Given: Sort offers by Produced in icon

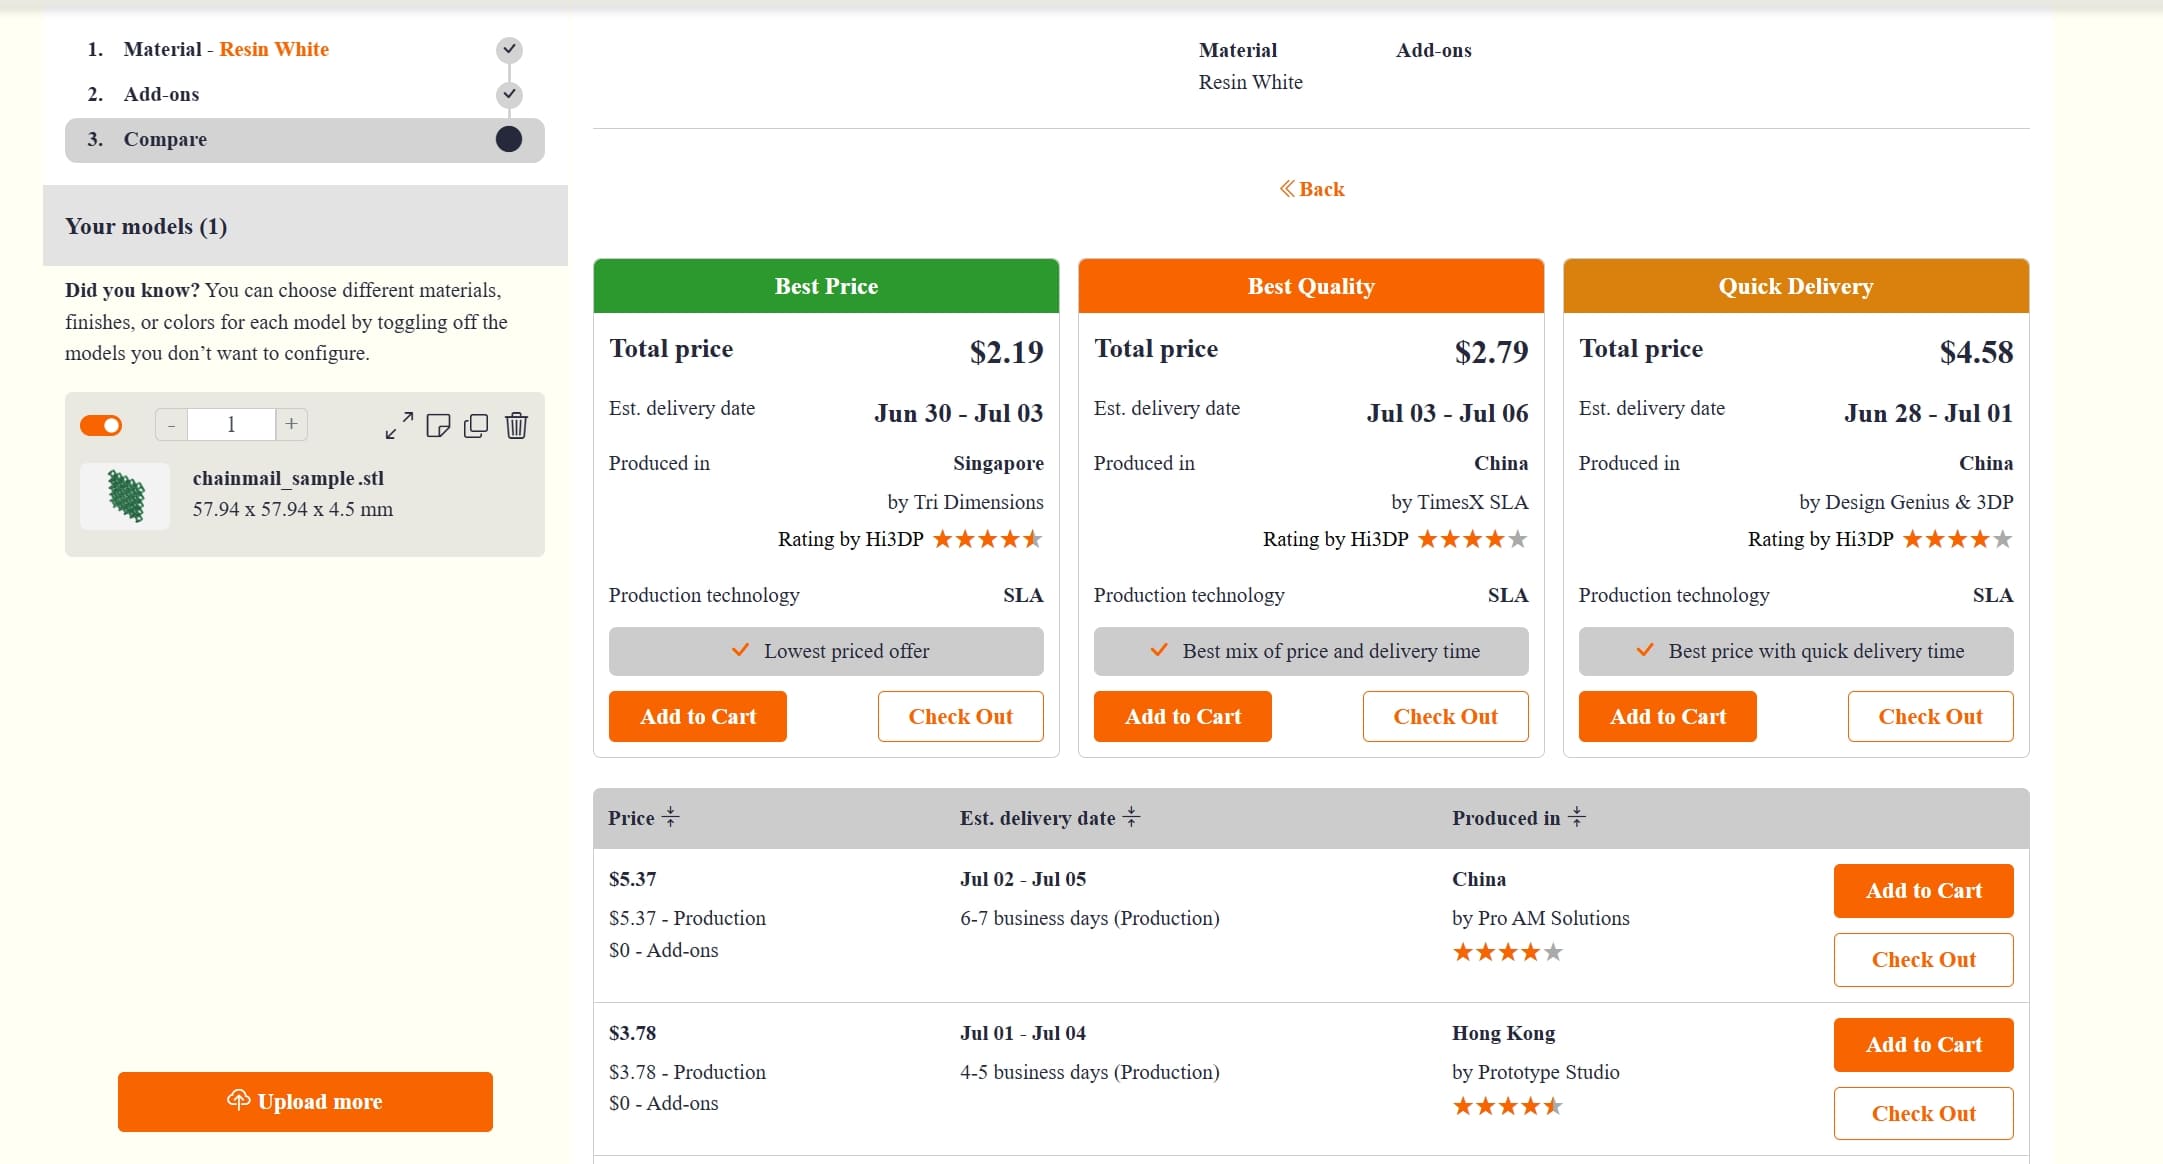Looking at the screenshot, I should [x=1577, y=817].
